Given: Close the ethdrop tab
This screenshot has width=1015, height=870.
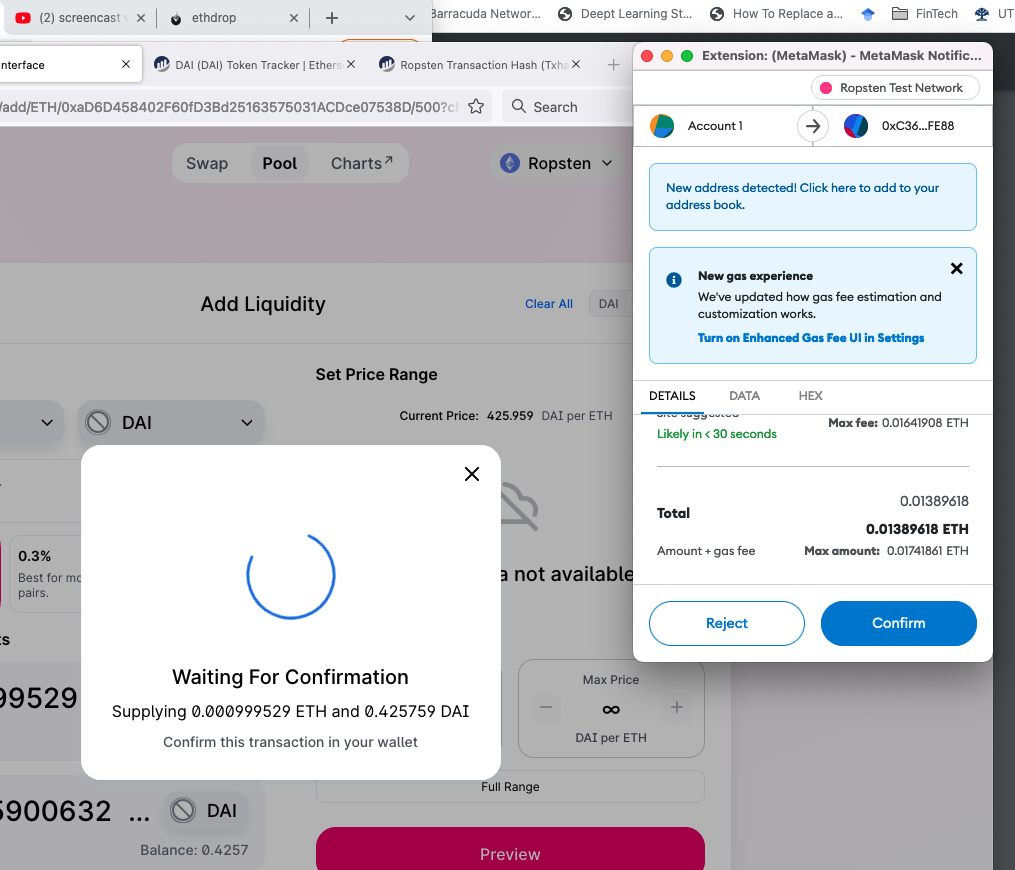Looking at the screenshot, I should tap(294, 18).
